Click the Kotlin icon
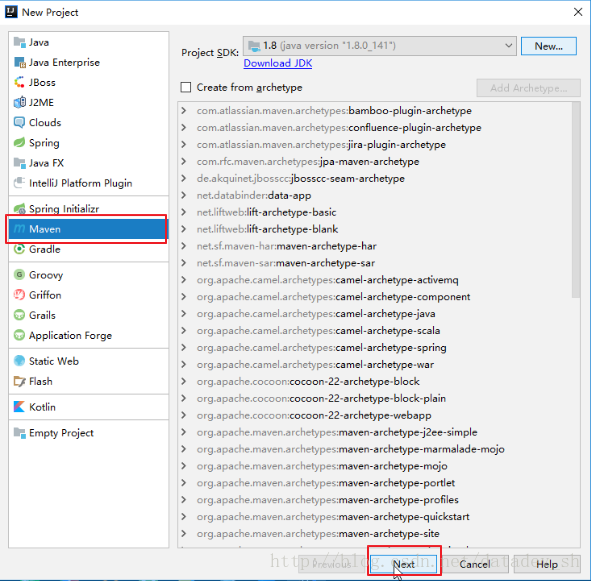Screen dimensions: 591x581 pos(19,406)
